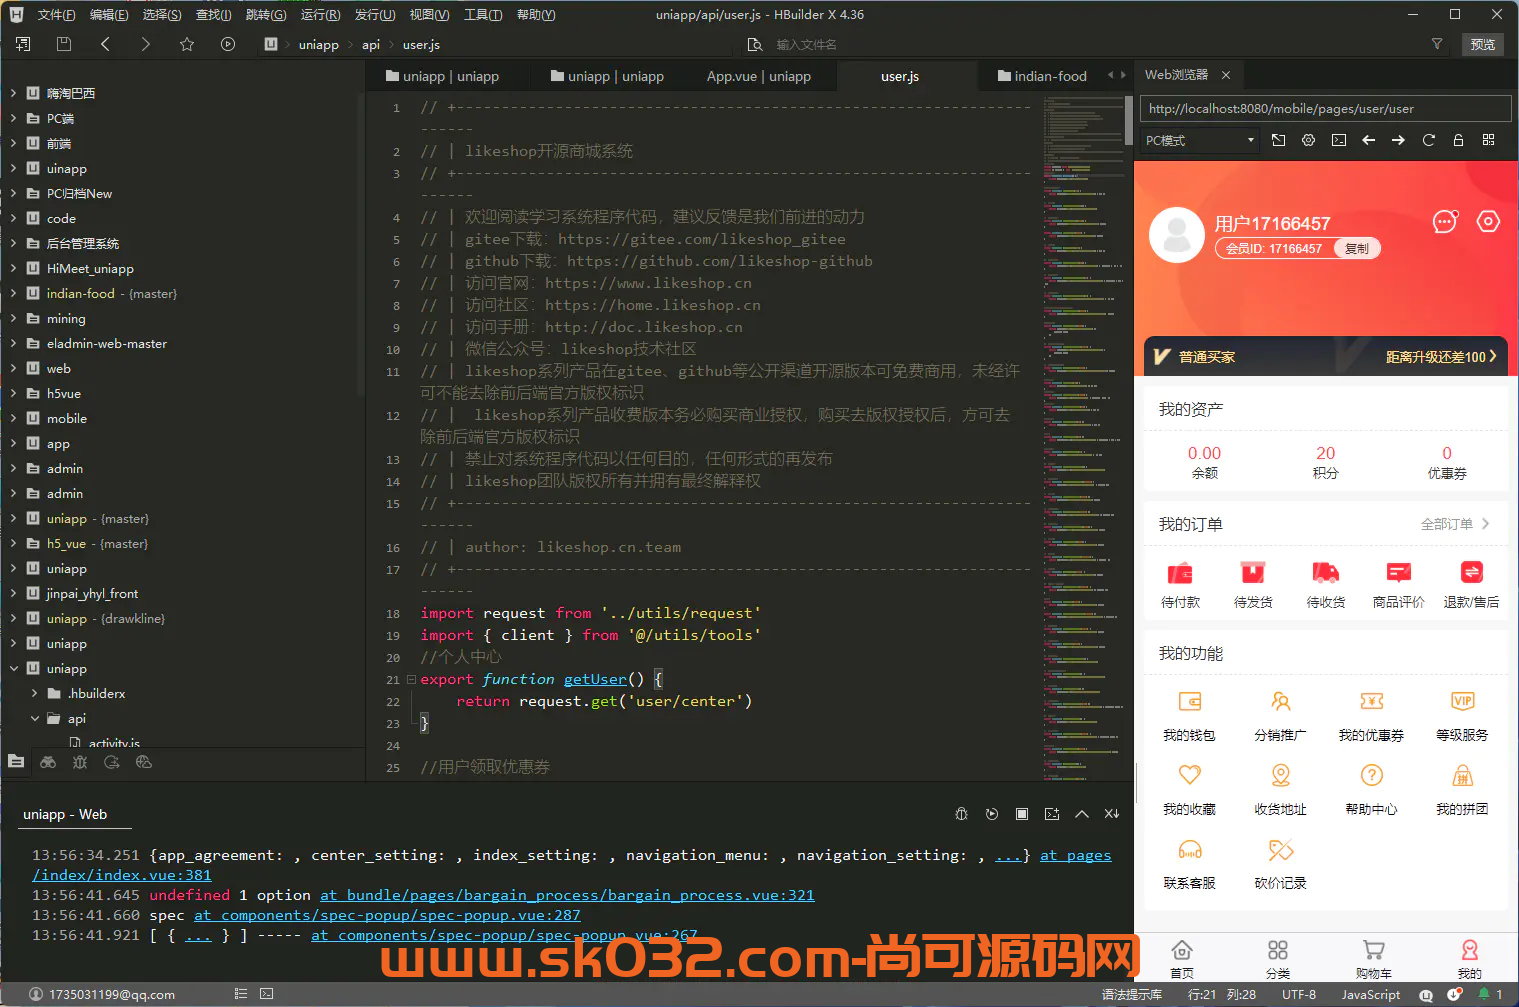
Task: Collapse the api folder
Action: tap(35, 718)
